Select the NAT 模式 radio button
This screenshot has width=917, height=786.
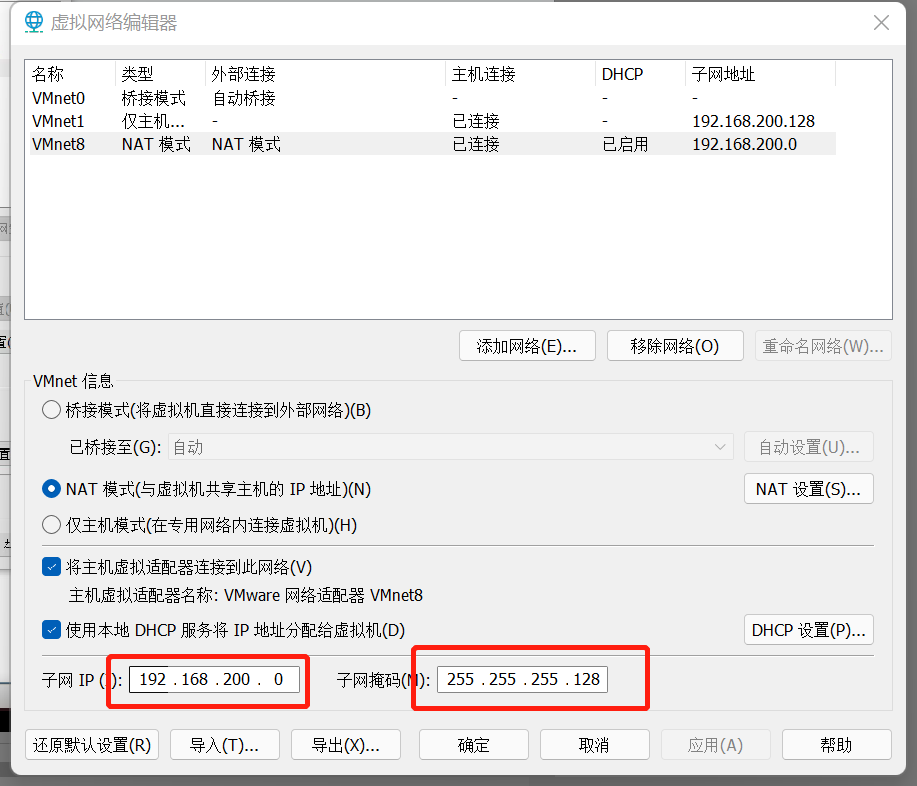(51, 489)
